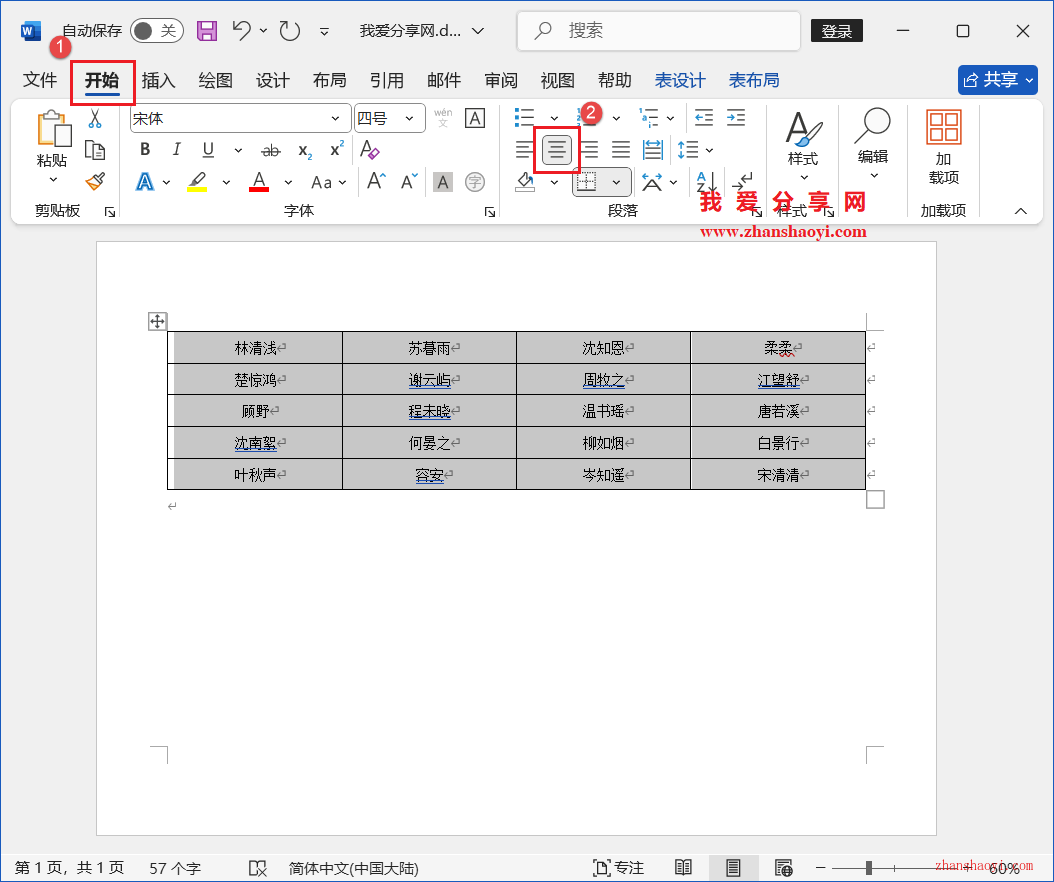This screenshot has height=882, width=1054.
Task: Switch to the 表设计 tab
Action: 680,80
